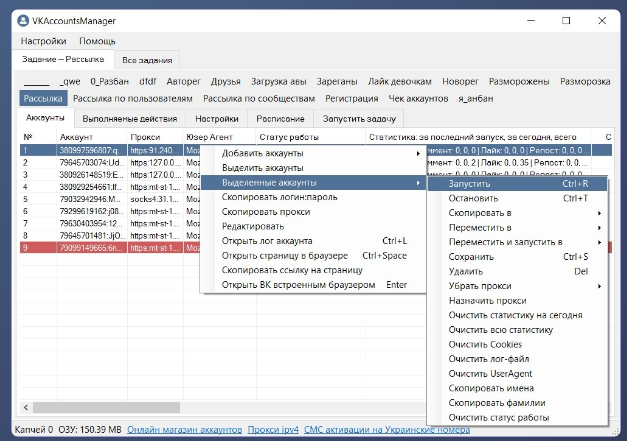The image size is (627, 441).
Task: Click Очистить статус работы
Action: click(x=517, y=418)
